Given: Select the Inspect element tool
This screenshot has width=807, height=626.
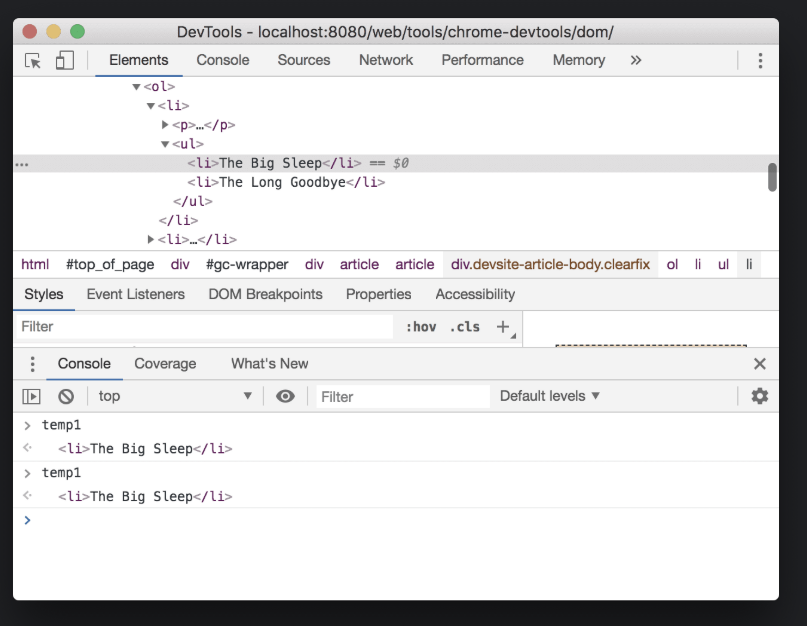Looking at the screenshot, I should click(x=31, y=60).
